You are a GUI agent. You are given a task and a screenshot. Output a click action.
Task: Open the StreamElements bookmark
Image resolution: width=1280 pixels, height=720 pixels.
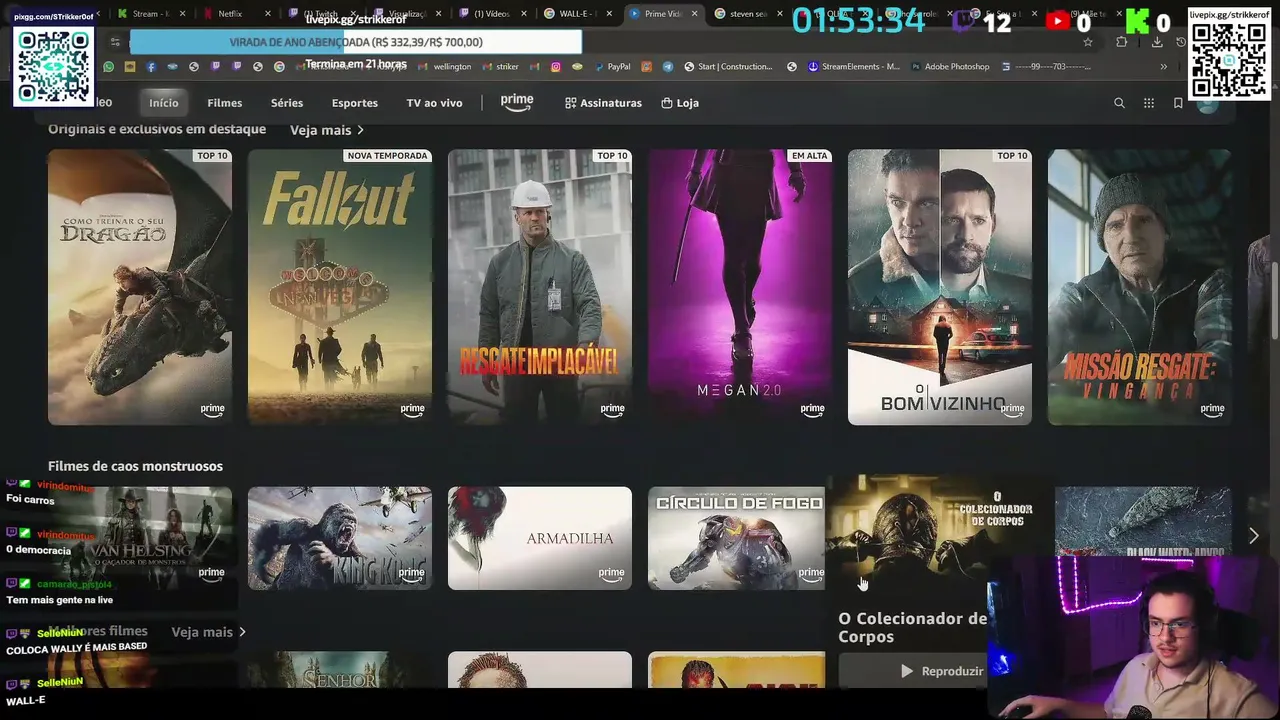coord(854,67)
